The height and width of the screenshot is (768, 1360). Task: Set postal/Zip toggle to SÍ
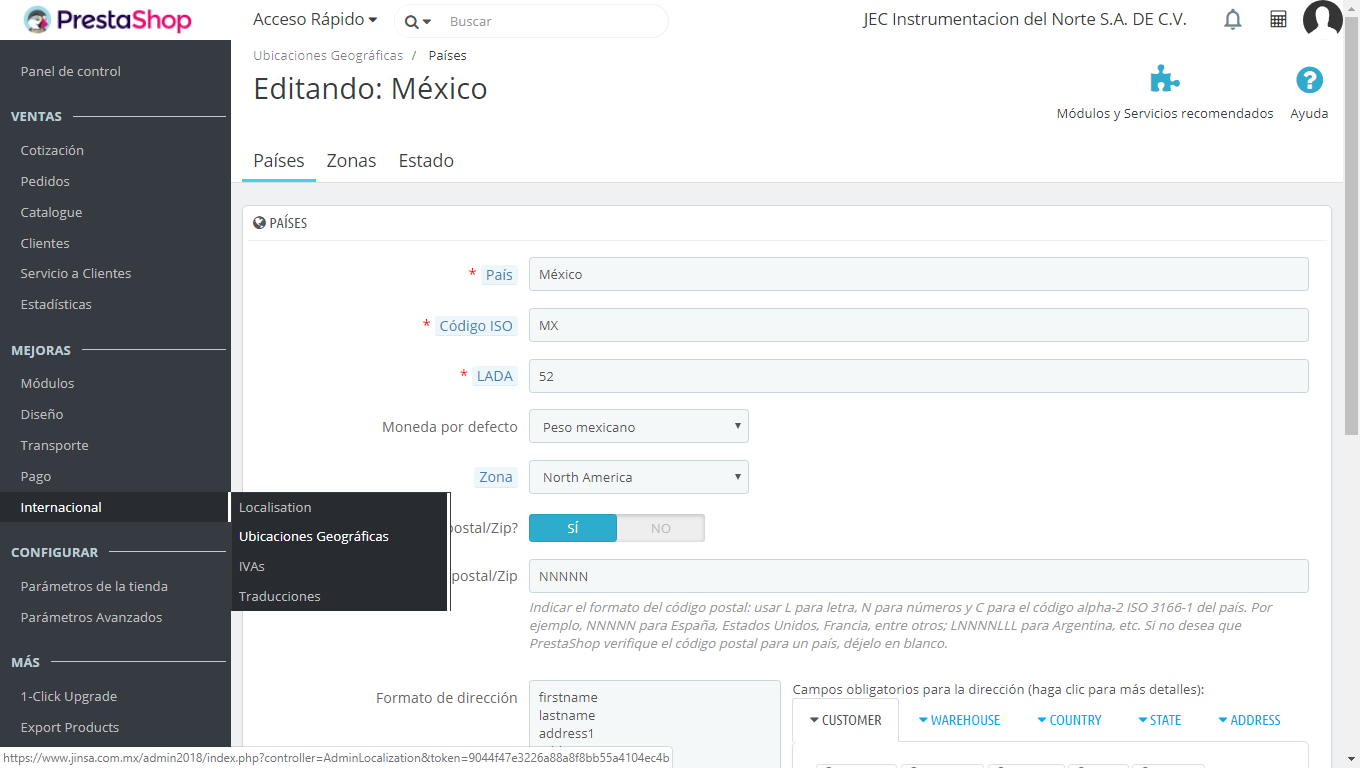tap(573, 528)
